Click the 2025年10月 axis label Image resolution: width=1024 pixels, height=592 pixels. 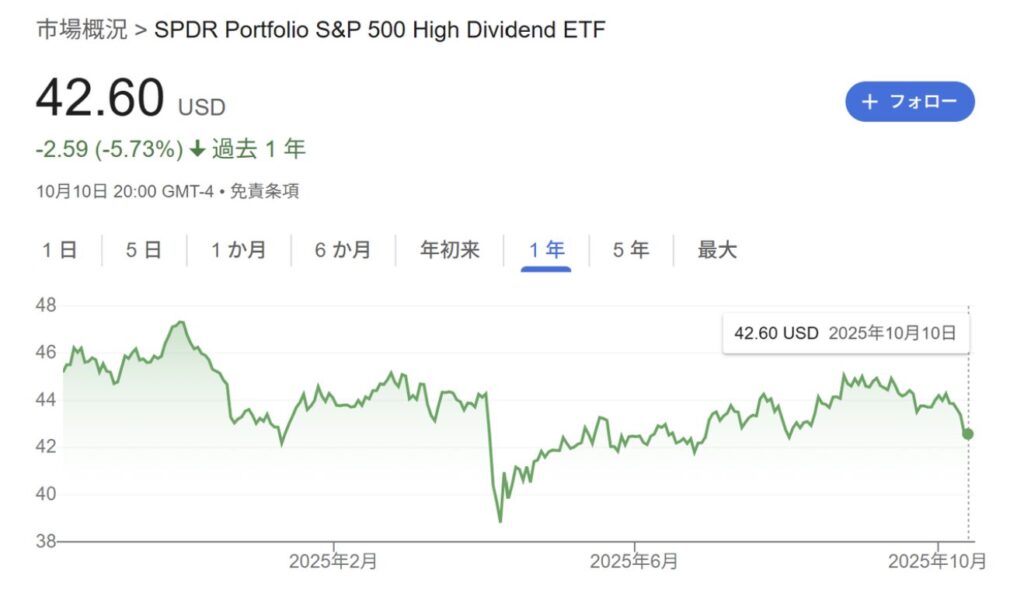coord(937,561)
